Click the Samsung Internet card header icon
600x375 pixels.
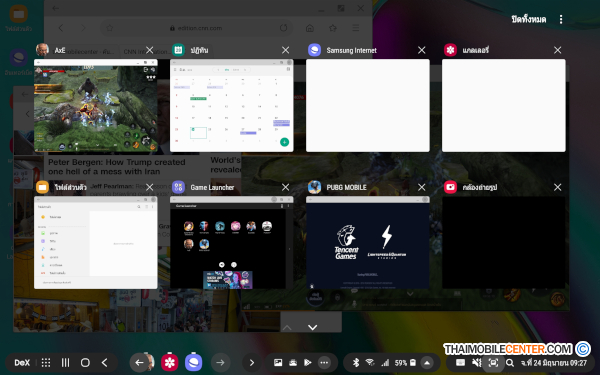pos(315,50)
